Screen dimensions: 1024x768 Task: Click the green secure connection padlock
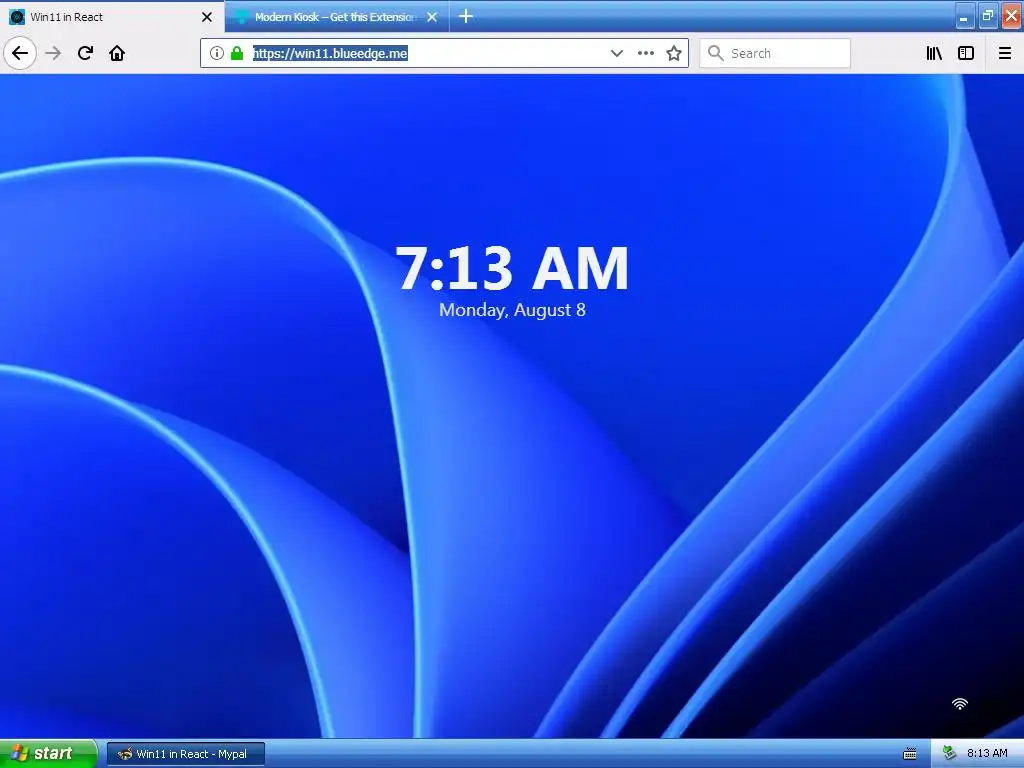point(237,54)
